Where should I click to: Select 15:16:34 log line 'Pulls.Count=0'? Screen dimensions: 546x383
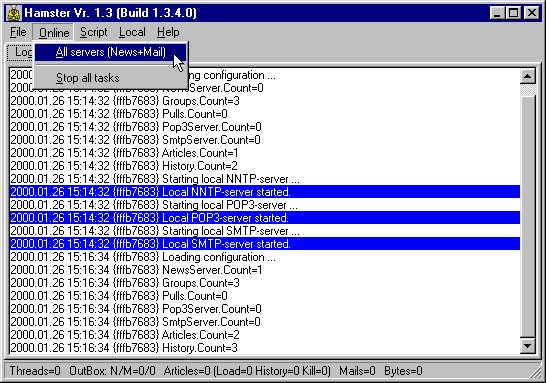pos(265,296)
